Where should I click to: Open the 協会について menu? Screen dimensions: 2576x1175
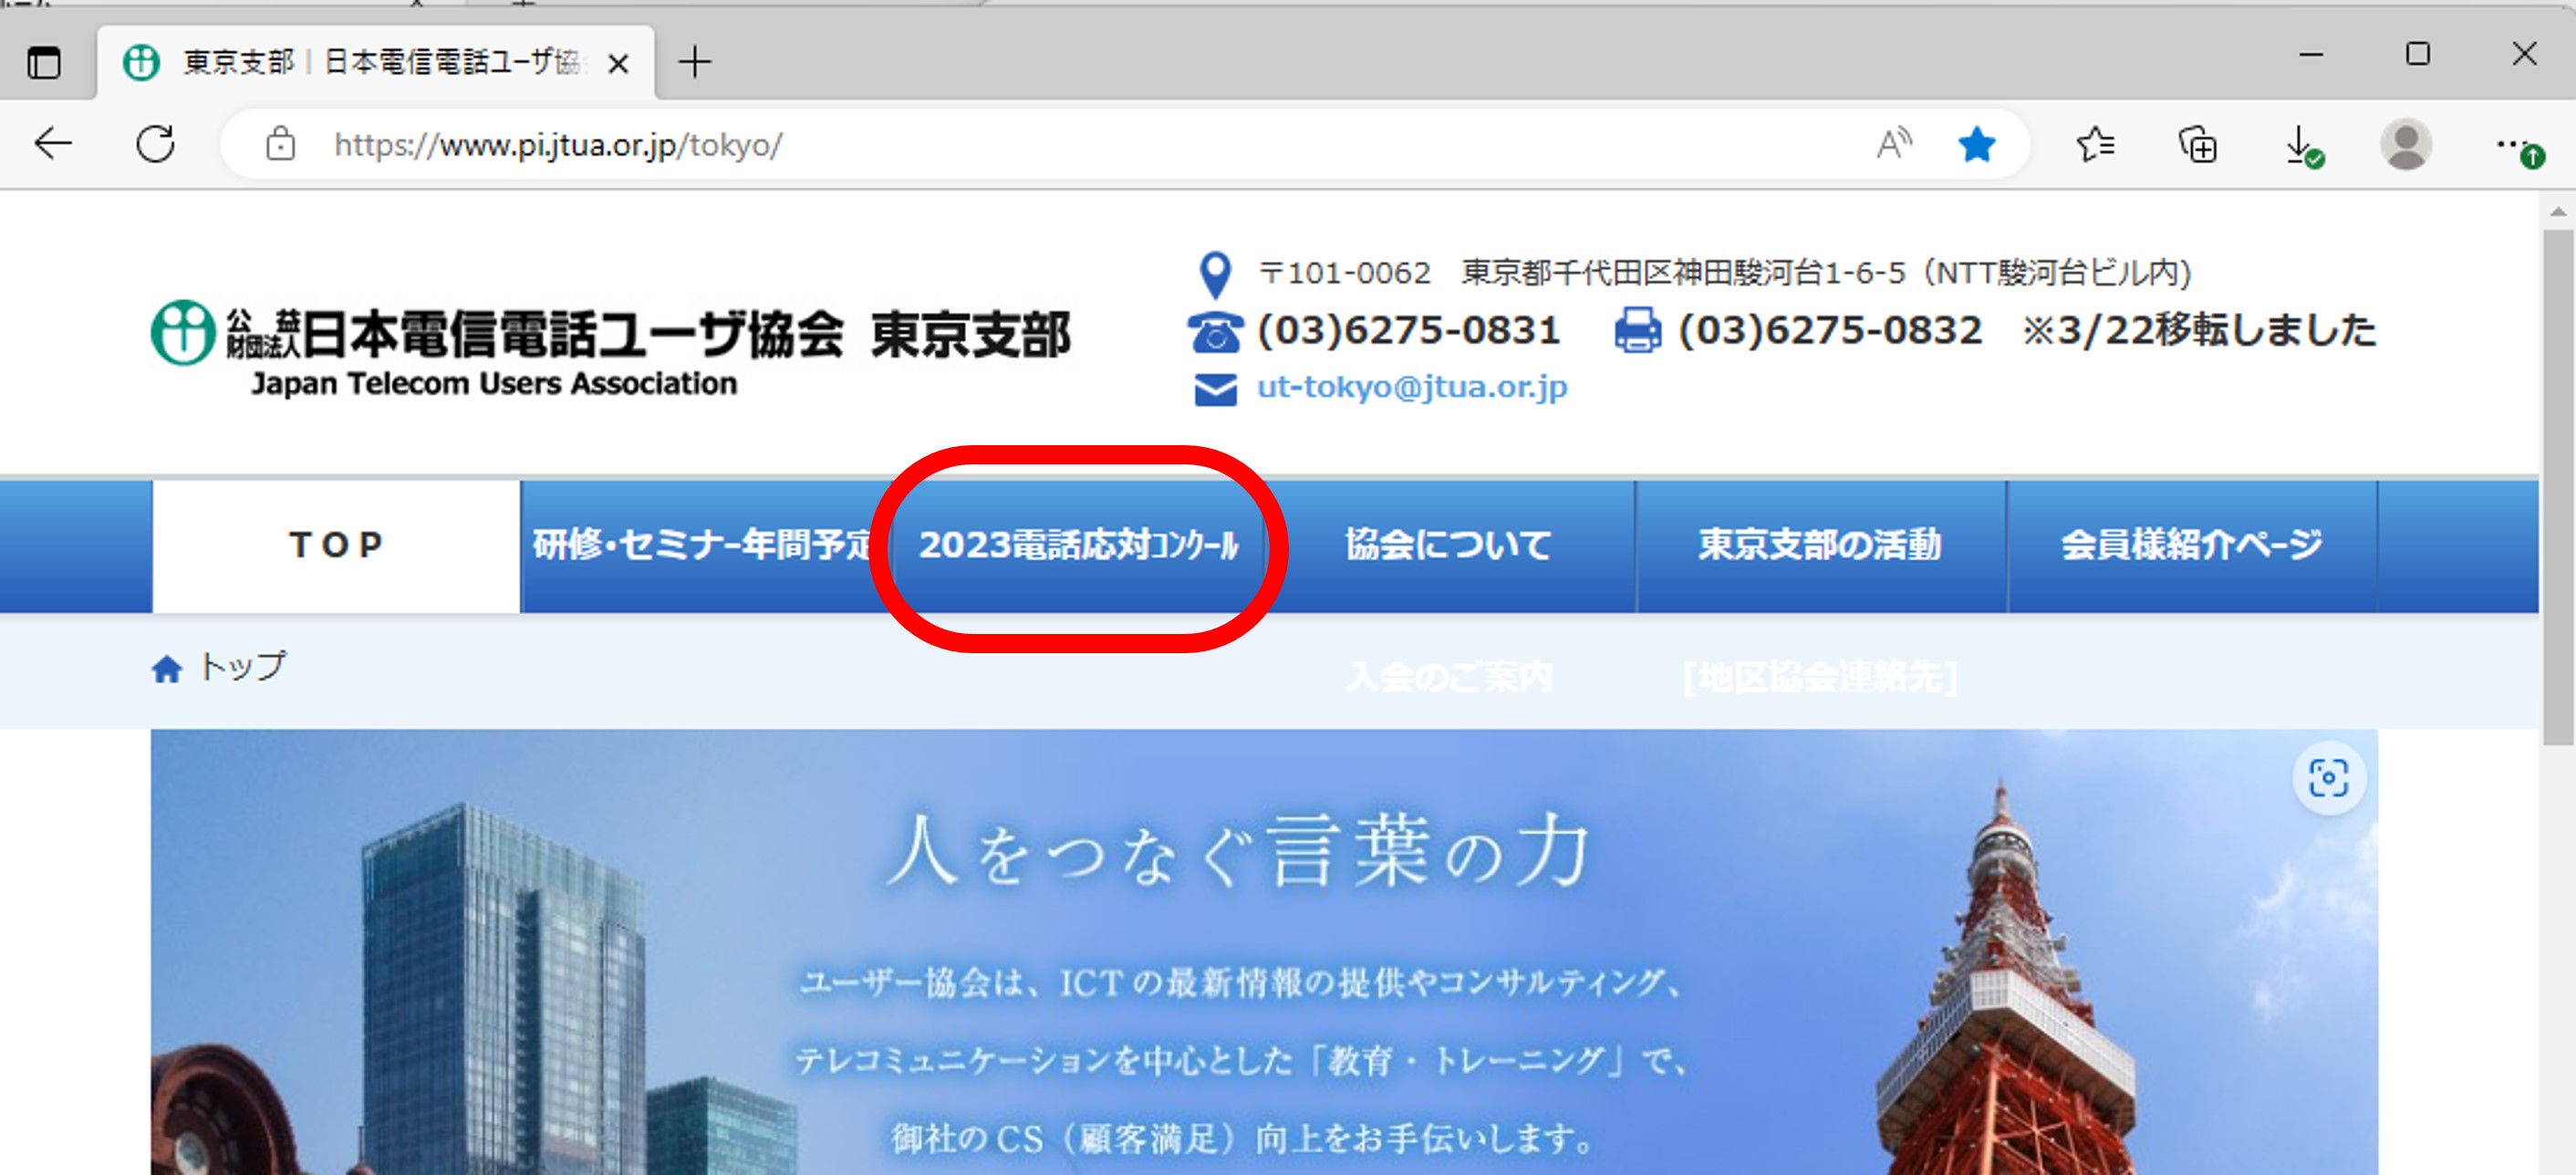[1449, 546]
